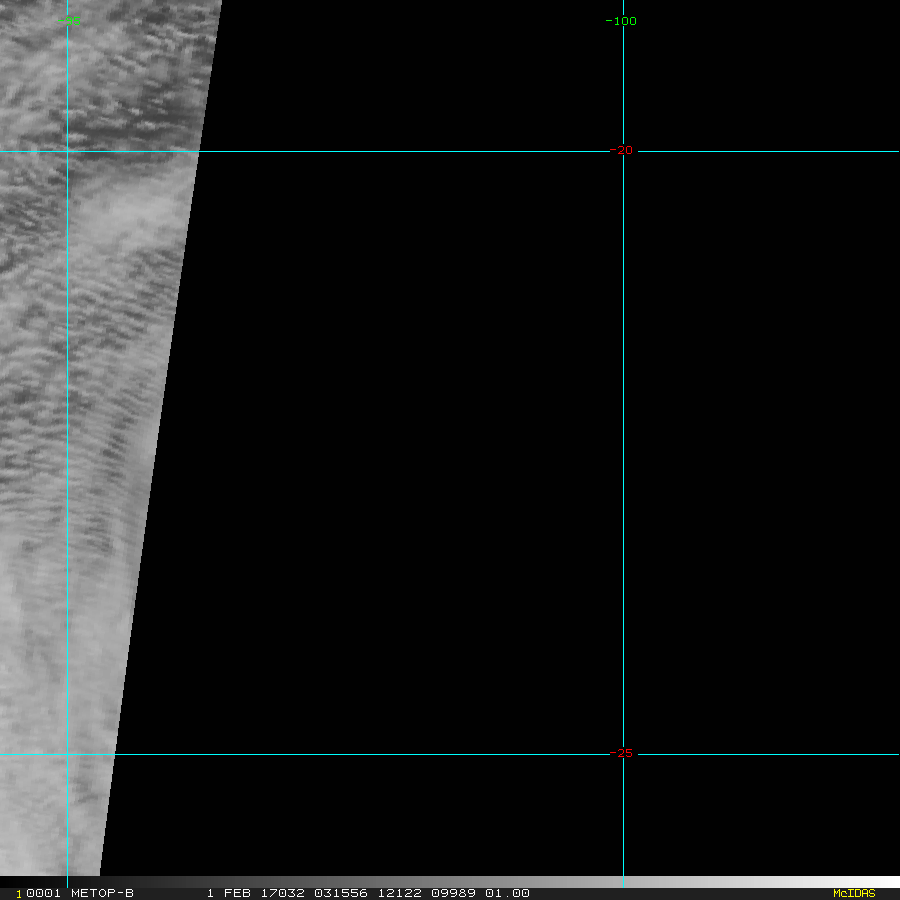Click intersection of -100 and -20 gridlines
The height and width of the screenshot is (900, 900).
click(x=623, y=151)
